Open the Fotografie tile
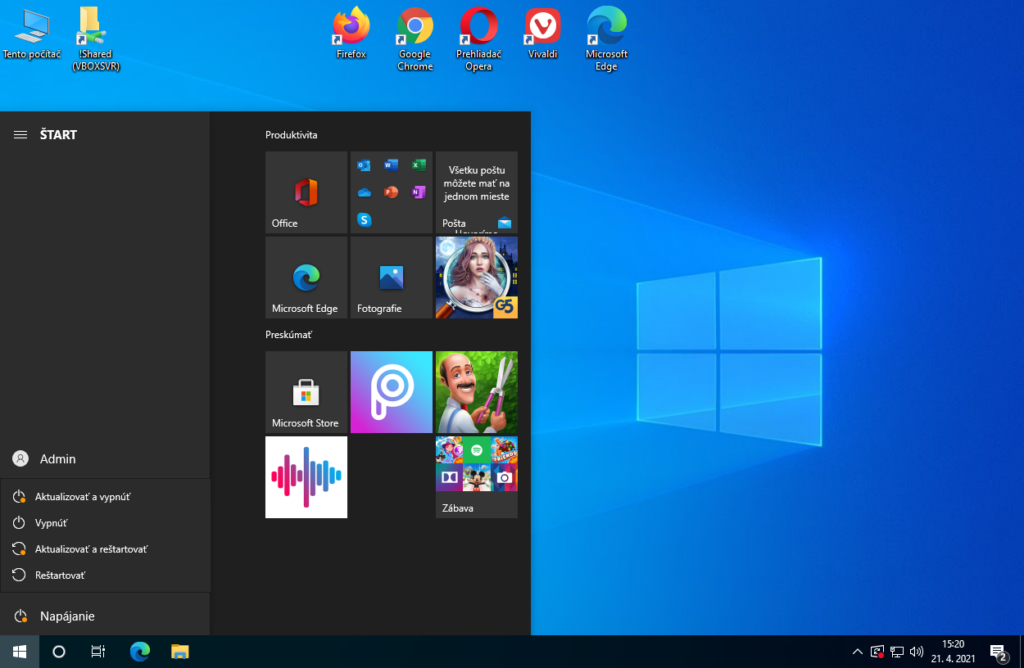1024x668 pixels. point(391,278)
